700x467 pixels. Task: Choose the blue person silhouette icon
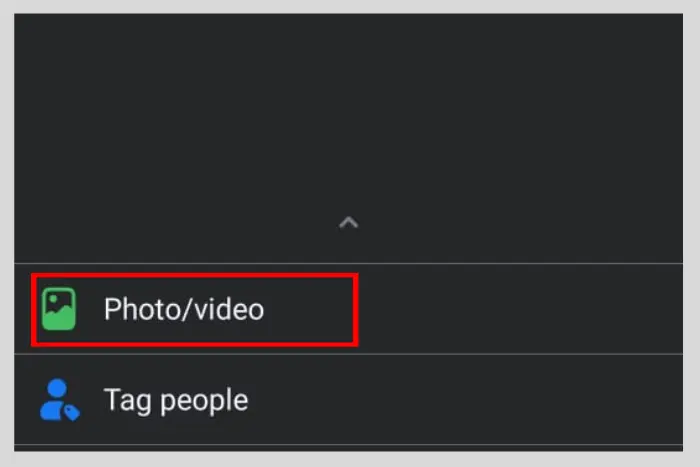(x=57, y=399)
